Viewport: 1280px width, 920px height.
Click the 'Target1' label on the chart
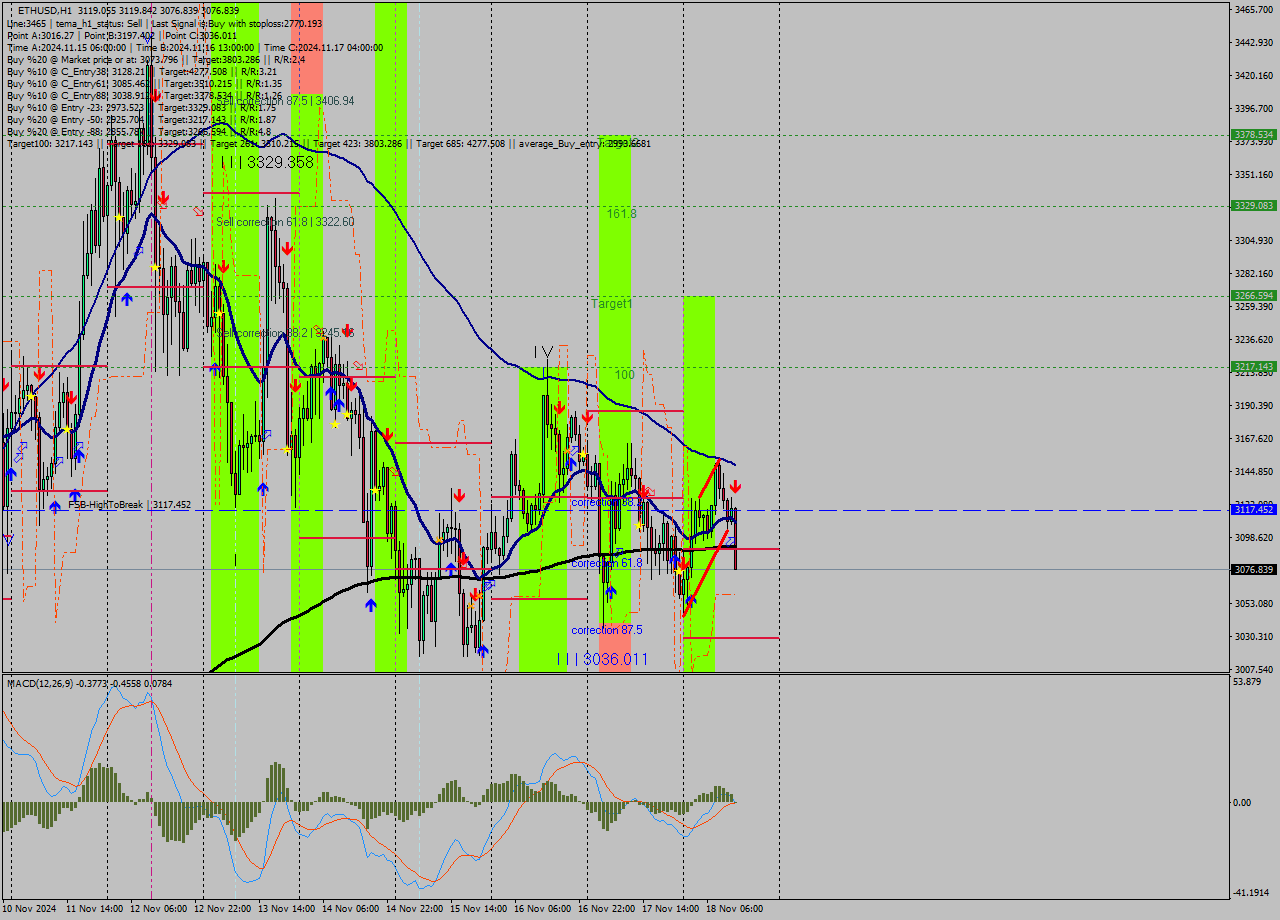tap(611, 303)
